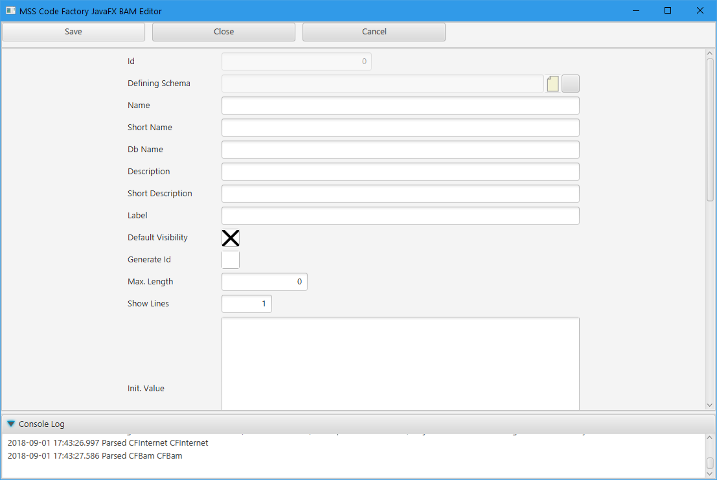Focus the Short Name input field
This screenshot has height=480, width=717.
pos(400,128)
